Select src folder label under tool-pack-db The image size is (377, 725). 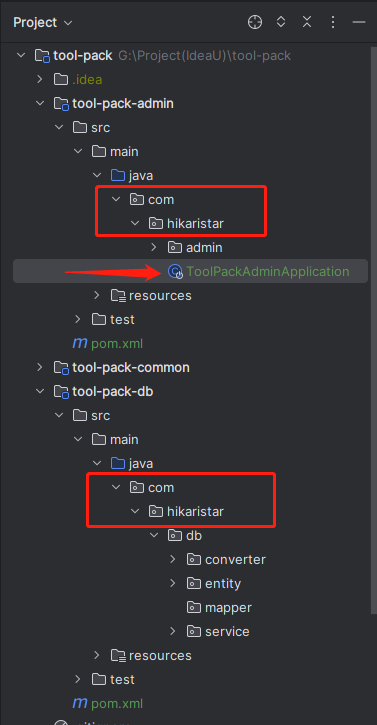point(100,416)
